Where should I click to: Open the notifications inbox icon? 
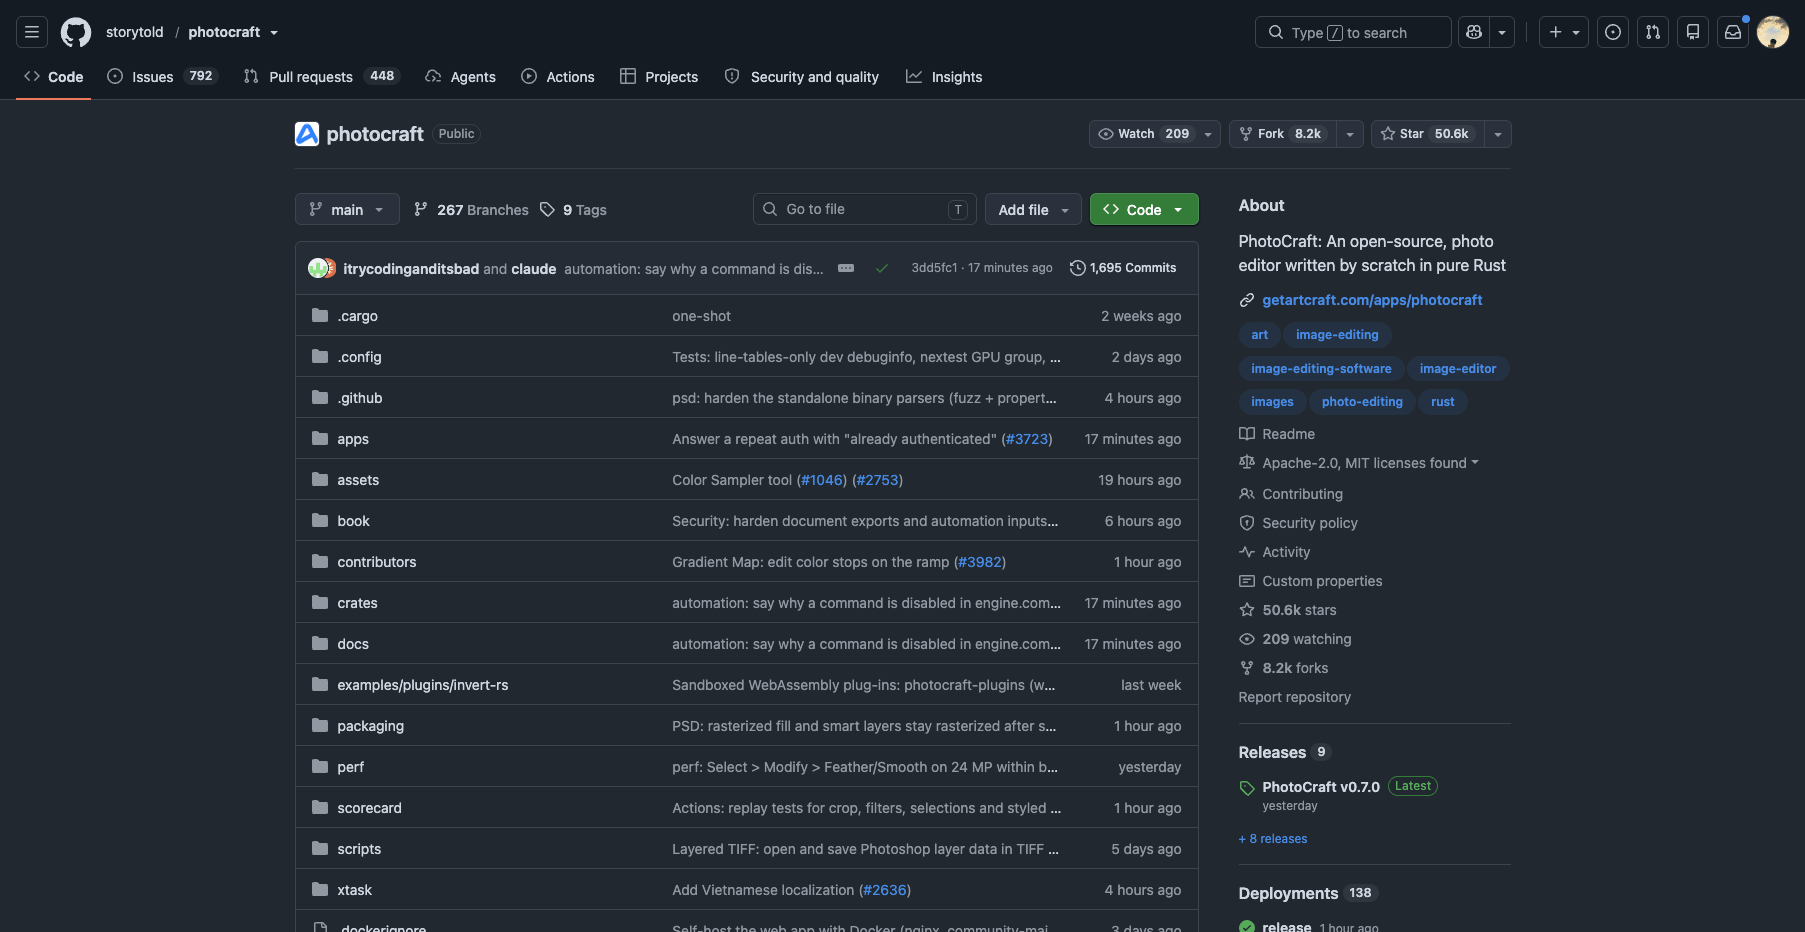click(1733, 32)
